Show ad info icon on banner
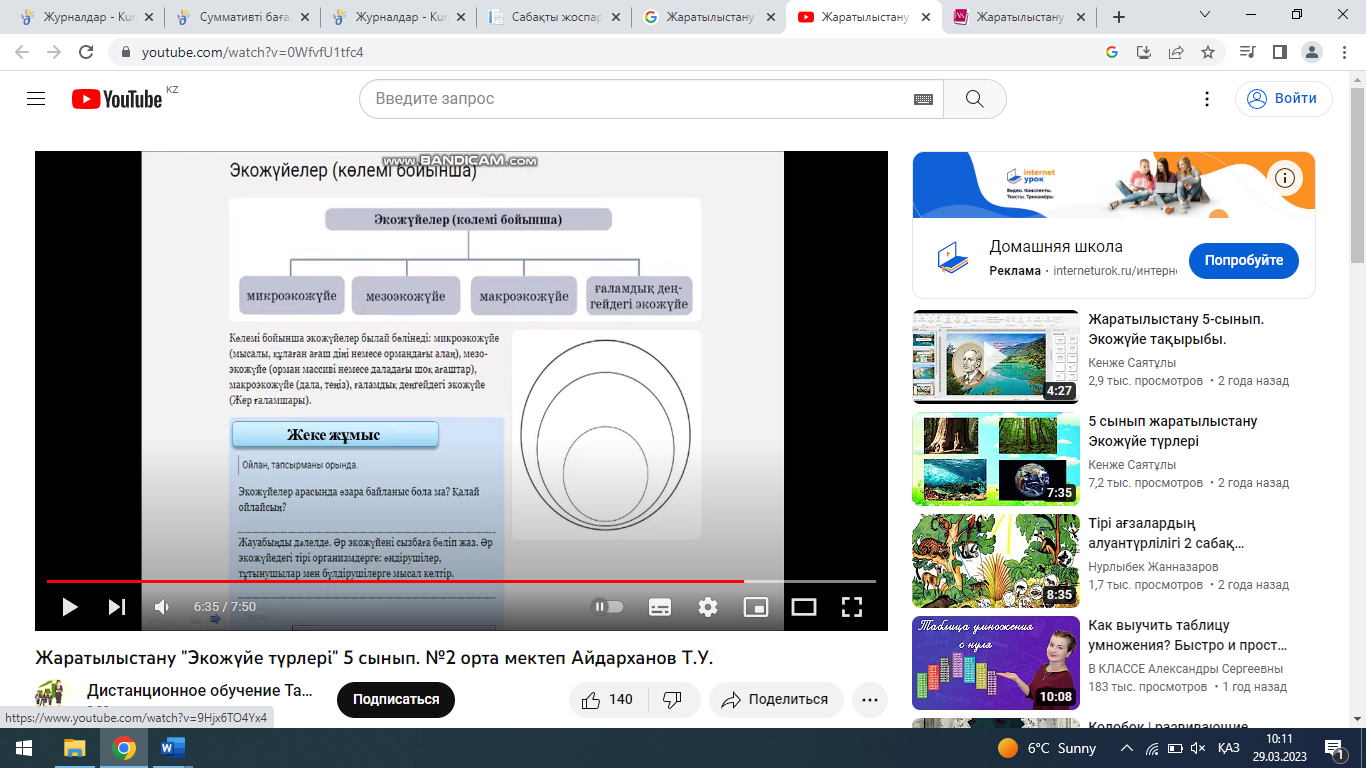The height and width of the screenshot is (768, 1366). pos(1285,178)
